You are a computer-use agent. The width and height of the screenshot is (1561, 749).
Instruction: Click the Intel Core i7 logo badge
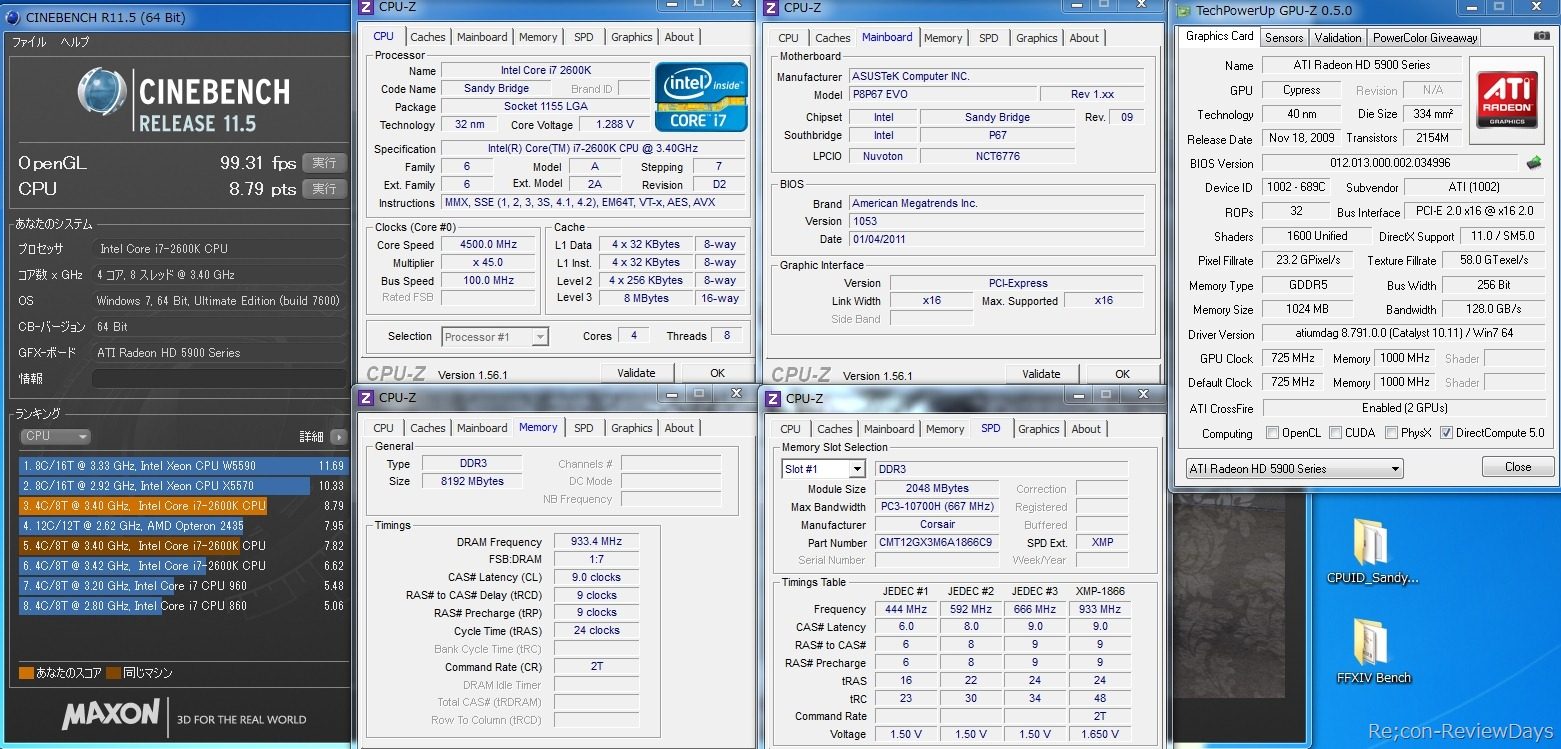[701, 97]
